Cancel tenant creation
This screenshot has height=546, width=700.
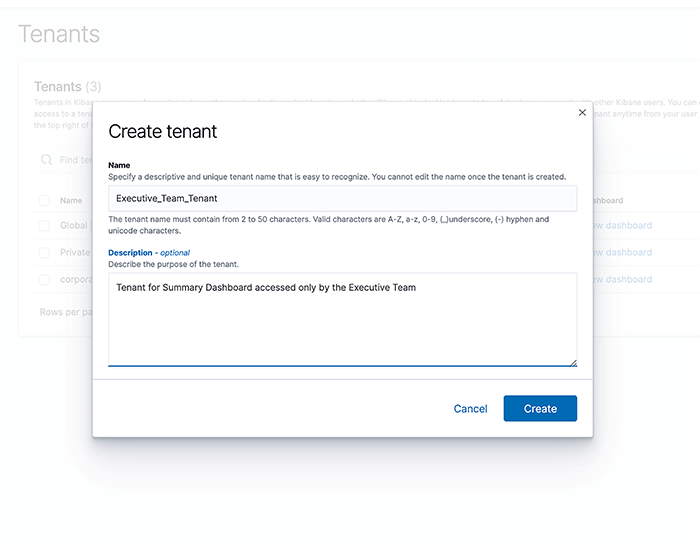pyautogui.click(x=470, y=408)
